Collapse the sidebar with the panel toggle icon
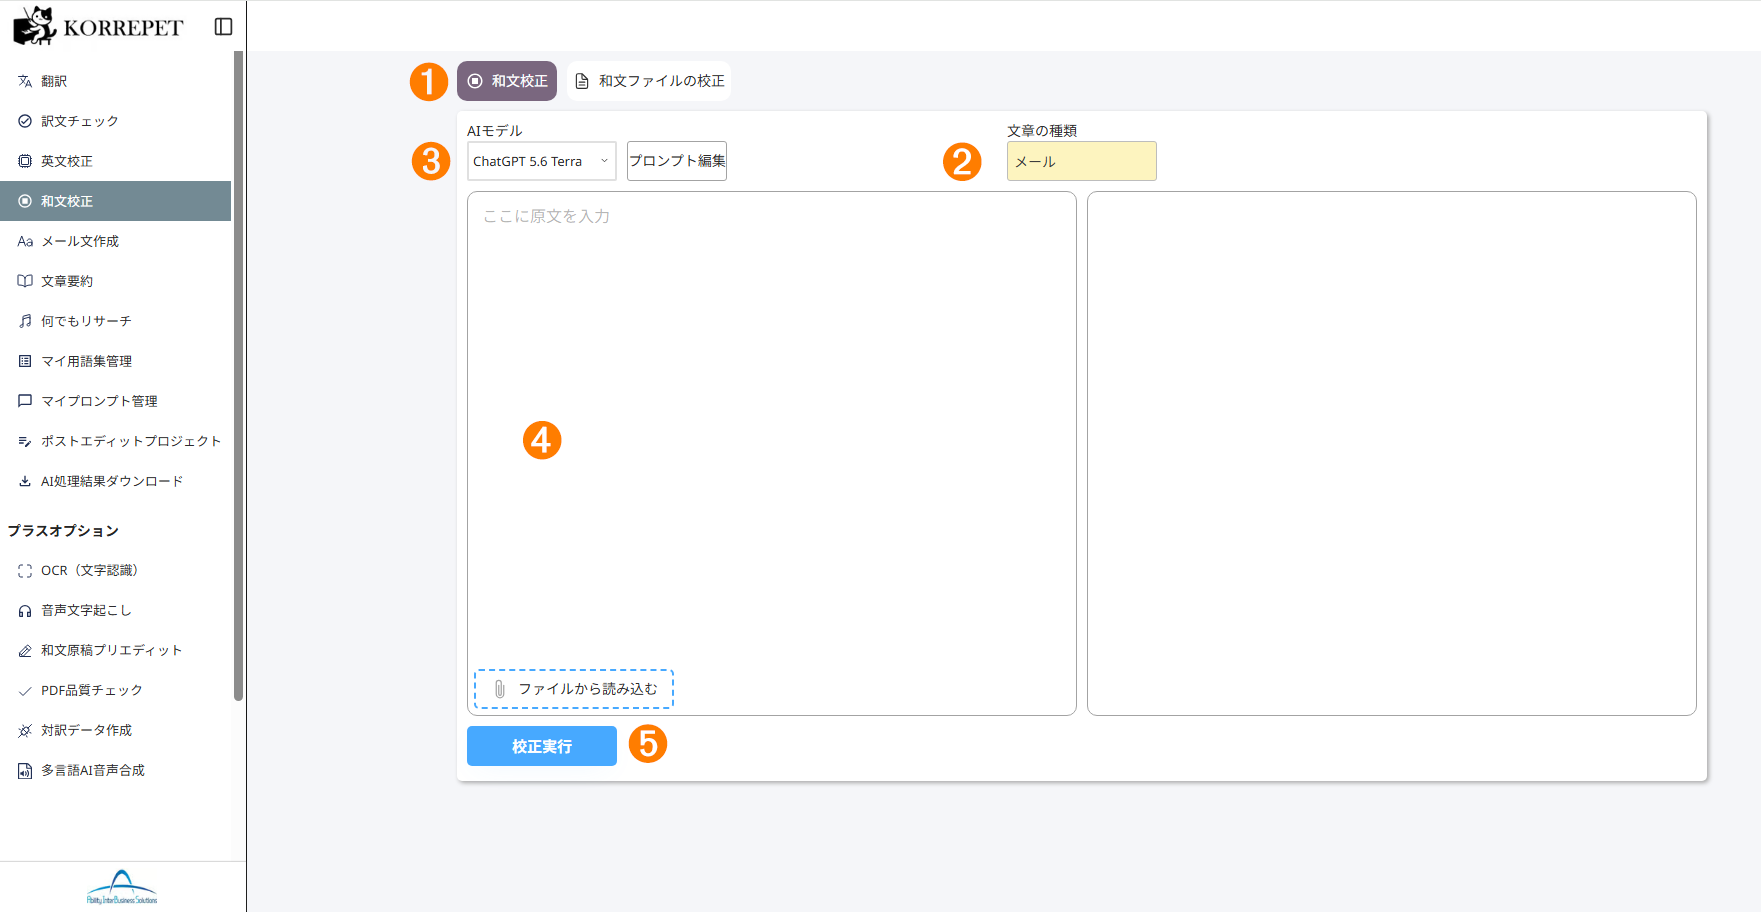Image resolution: width=1761 pixels, height=913 pixels. [223, 27]
